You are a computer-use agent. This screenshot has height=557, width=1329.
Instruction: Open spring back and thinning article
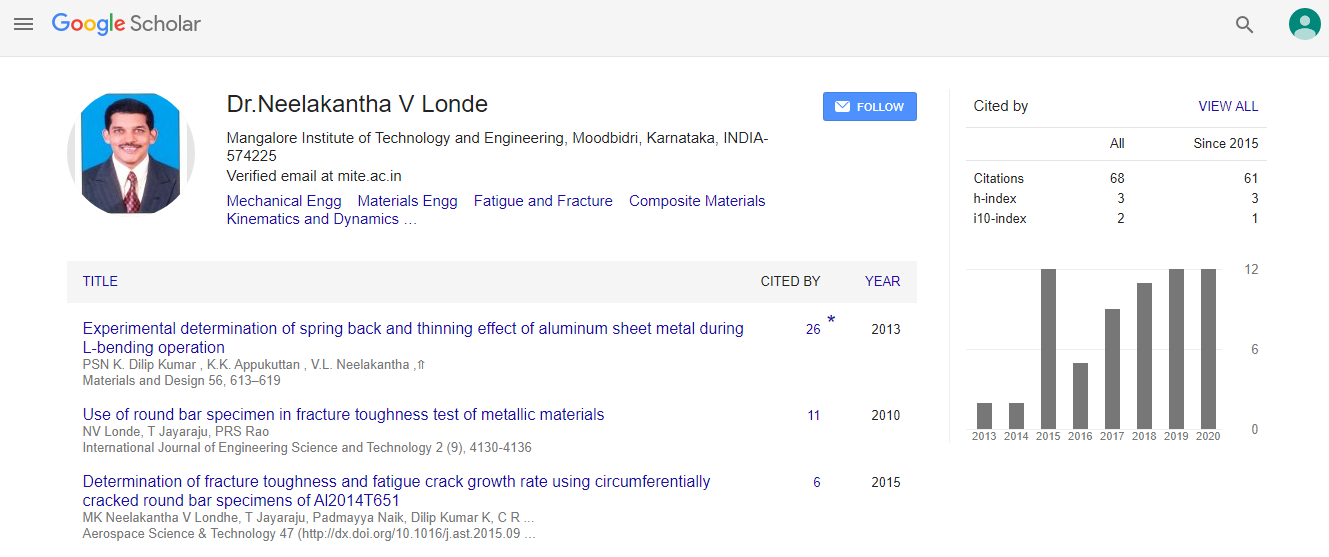click(x=413, y=338)
